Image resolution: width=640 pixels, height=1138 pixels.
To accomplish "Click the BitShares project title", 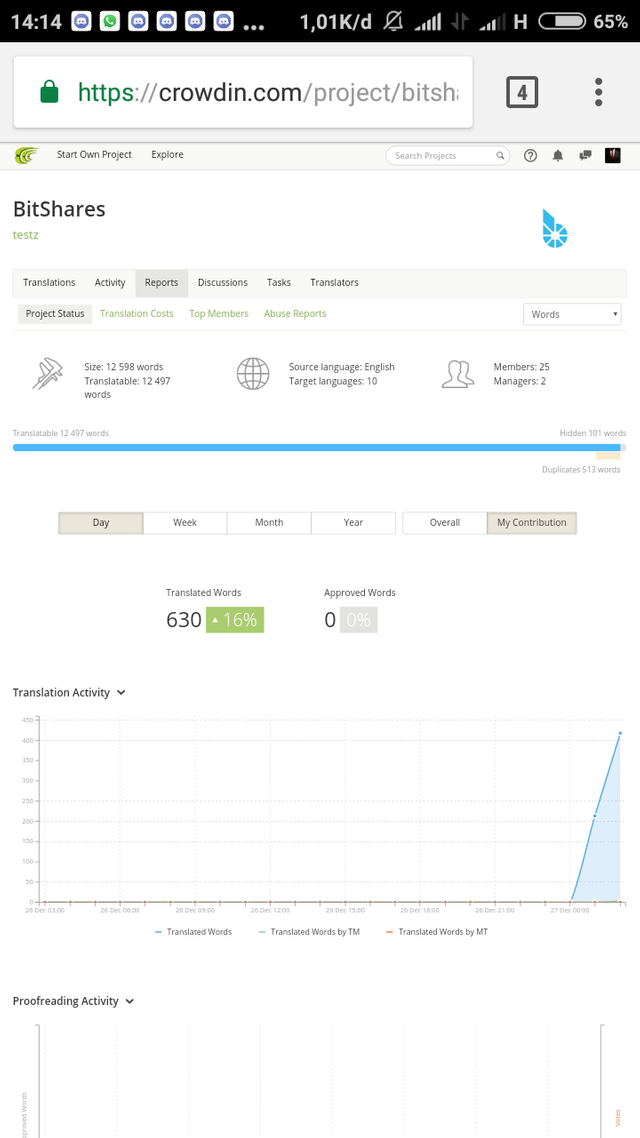I will click(x=60, y=209).
